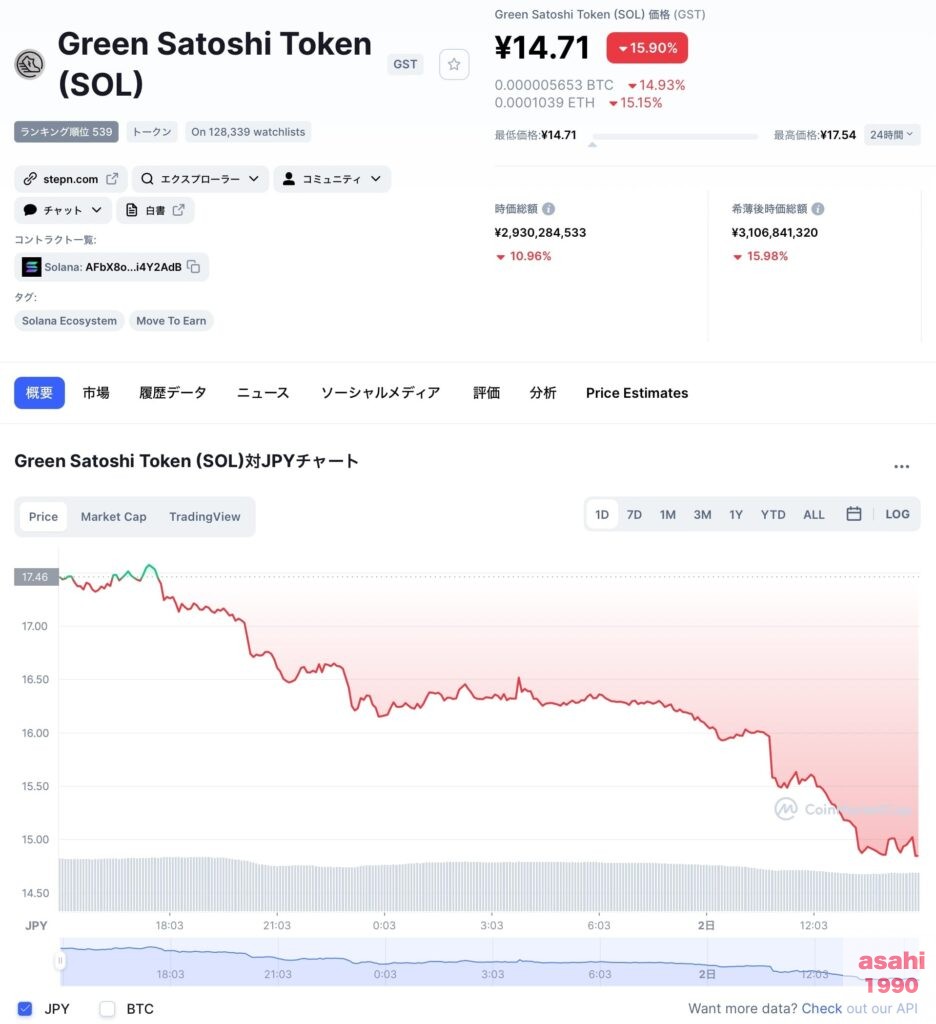This screenshot has width=936, height=1024.
Task: Show info about 時価総額 market cap
Action: [x=549, y=209]
